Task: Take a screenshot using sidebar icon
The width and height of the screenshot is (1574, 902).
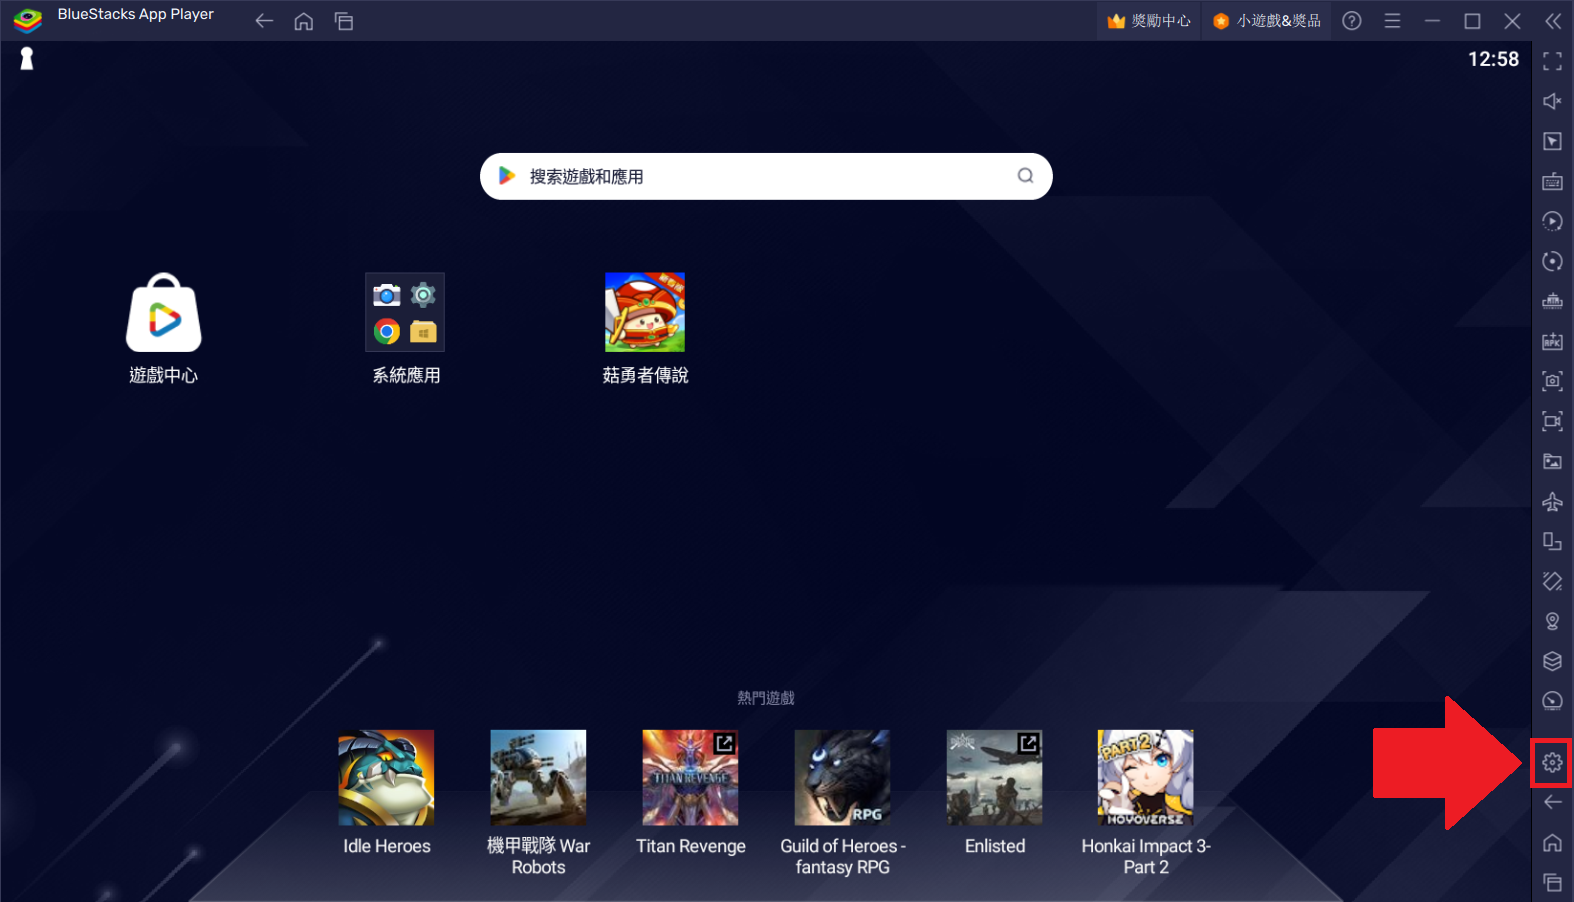Action: 1552,381
